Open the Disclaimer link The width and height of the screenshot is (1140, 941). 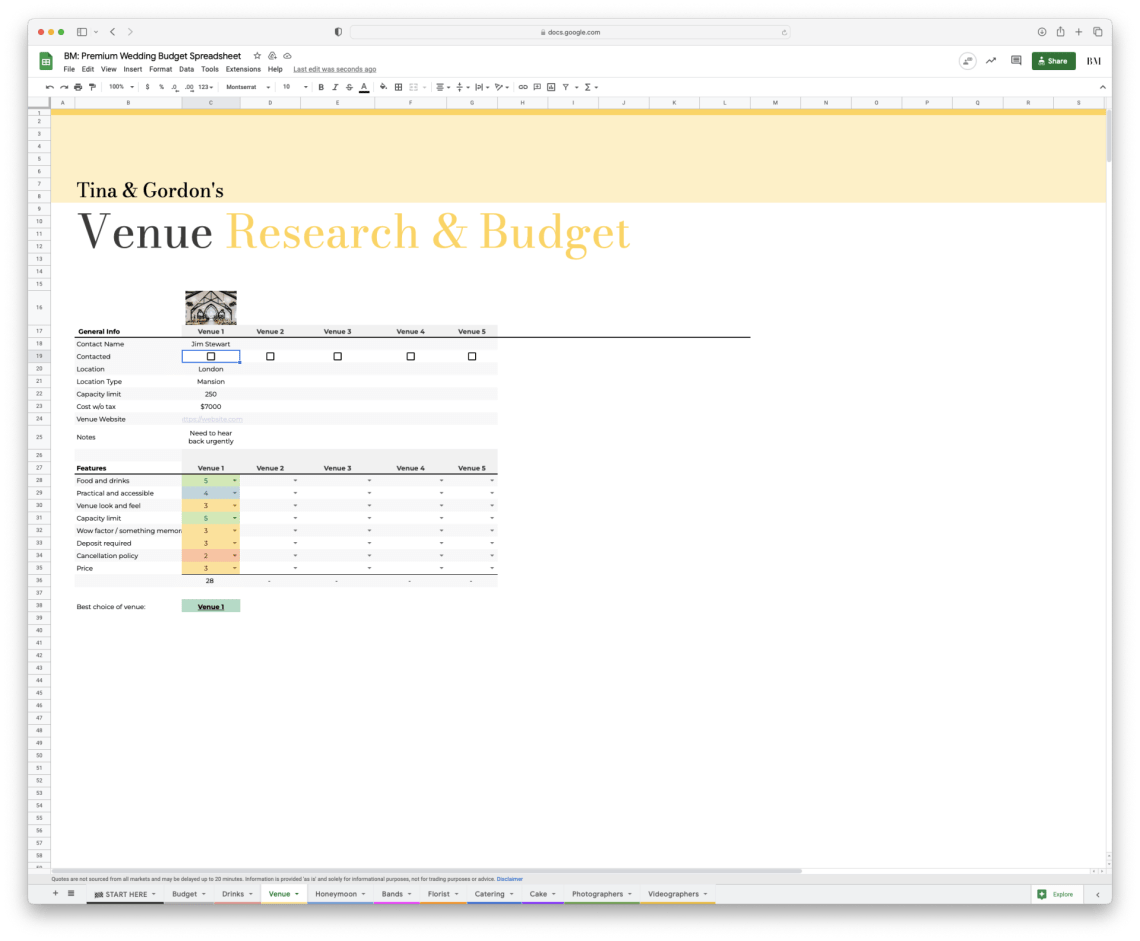click(x=510, y=879)
